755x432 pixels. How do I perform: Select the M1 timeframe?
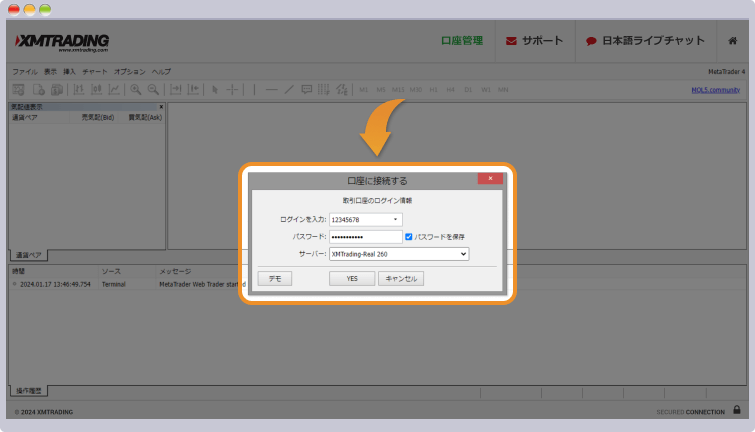tap(364, 90)
